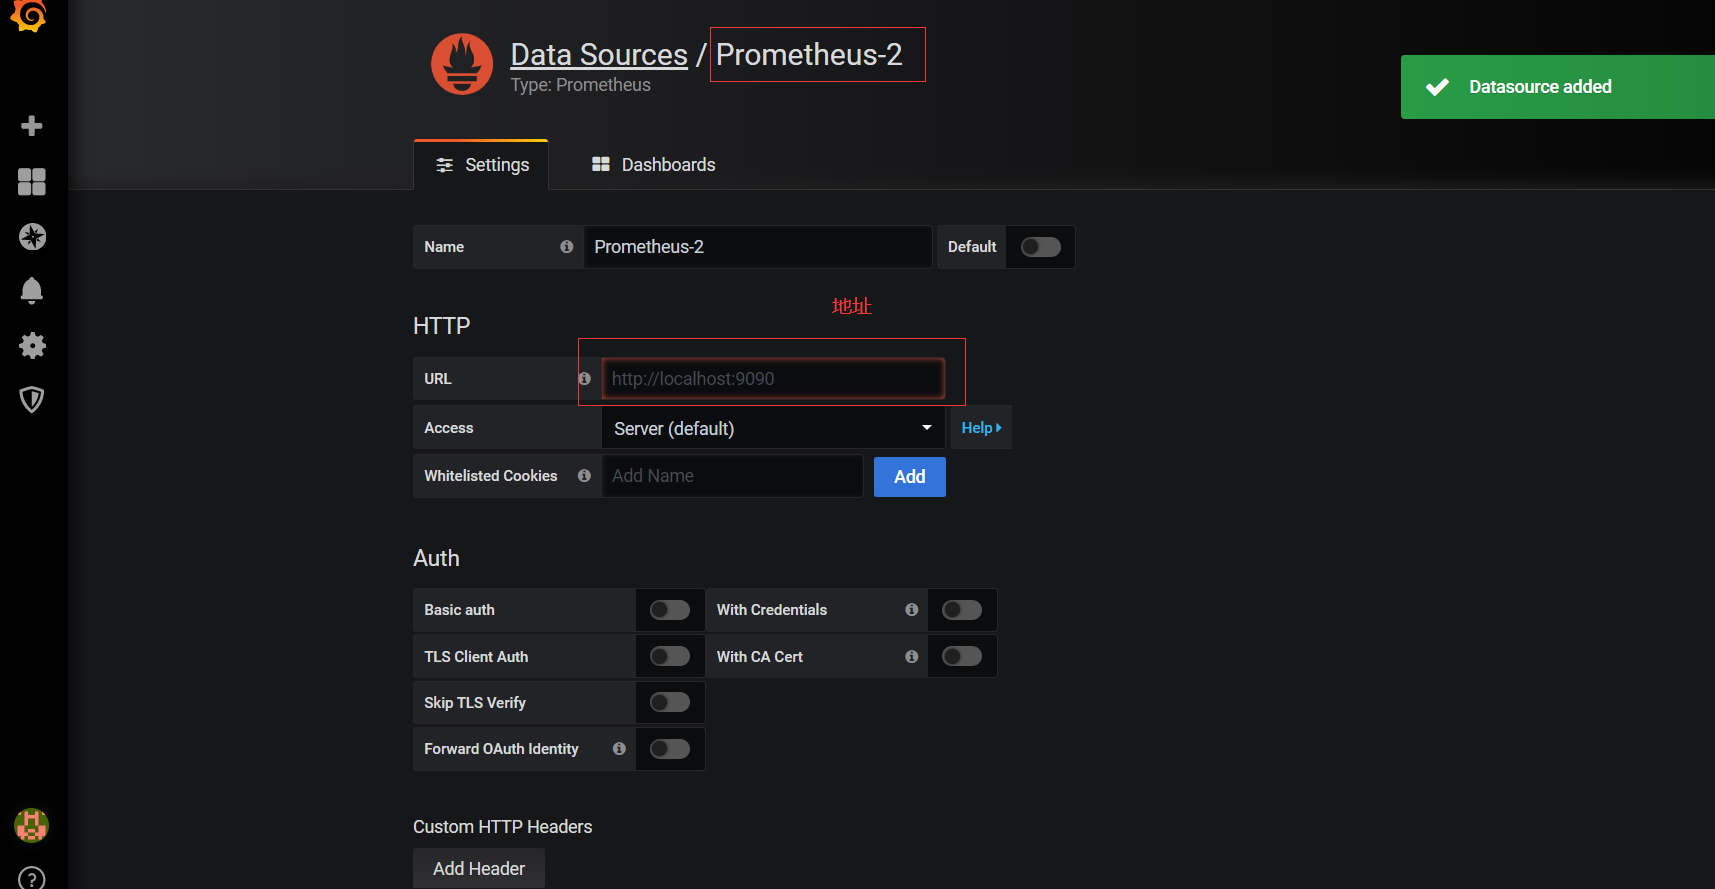Enable the Basic auth switch
This screenshot has width=1715, height=889.
click(x=669, y=610)
